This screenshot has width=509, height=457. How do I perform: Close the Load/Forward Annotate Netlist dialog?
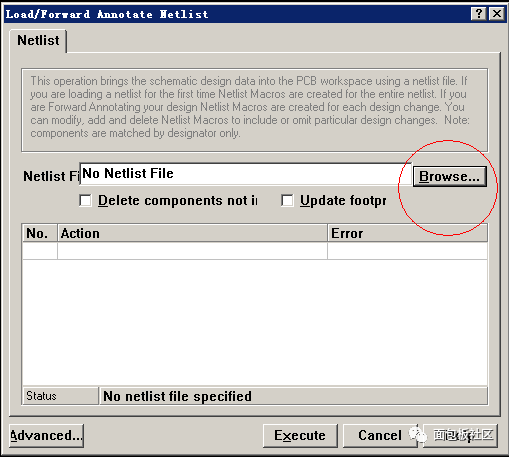click(x=497, y=14)
